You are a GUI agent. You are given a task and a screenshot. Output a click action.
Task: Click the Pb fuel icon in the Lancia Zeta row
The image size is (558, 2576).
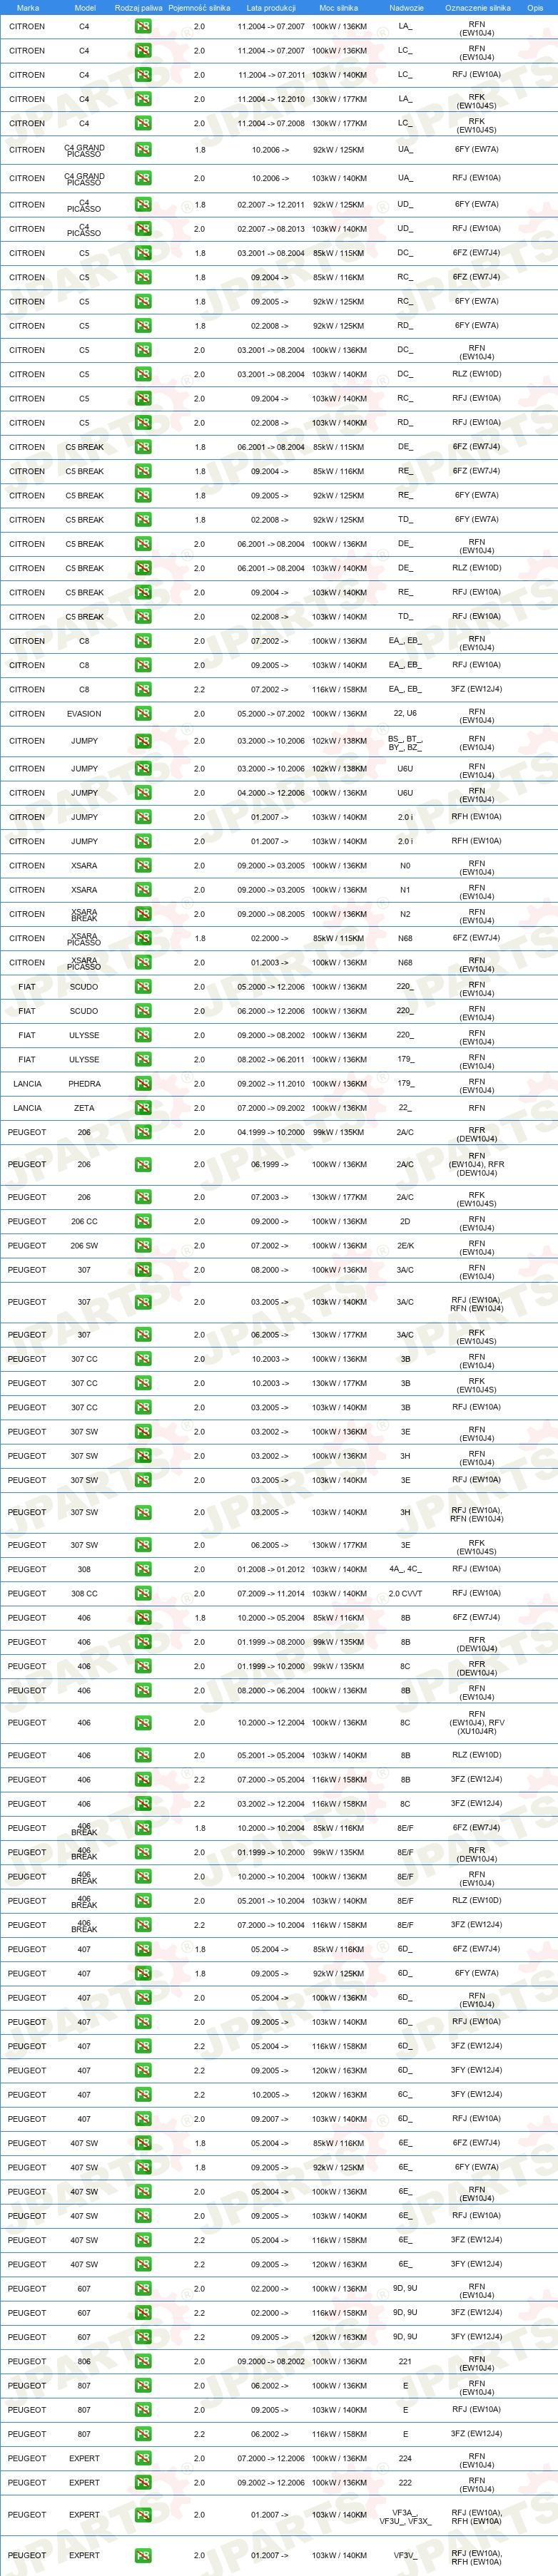(x=143, y=1108)
